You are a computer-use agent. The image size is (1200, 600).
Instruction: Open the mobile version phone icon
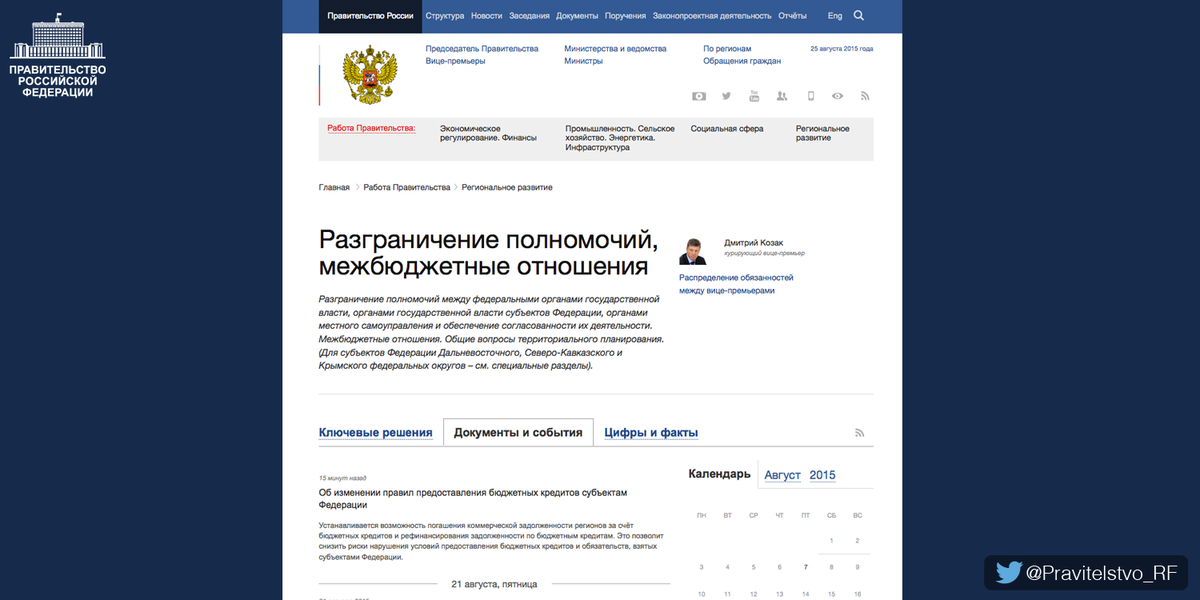click(811, 96)
